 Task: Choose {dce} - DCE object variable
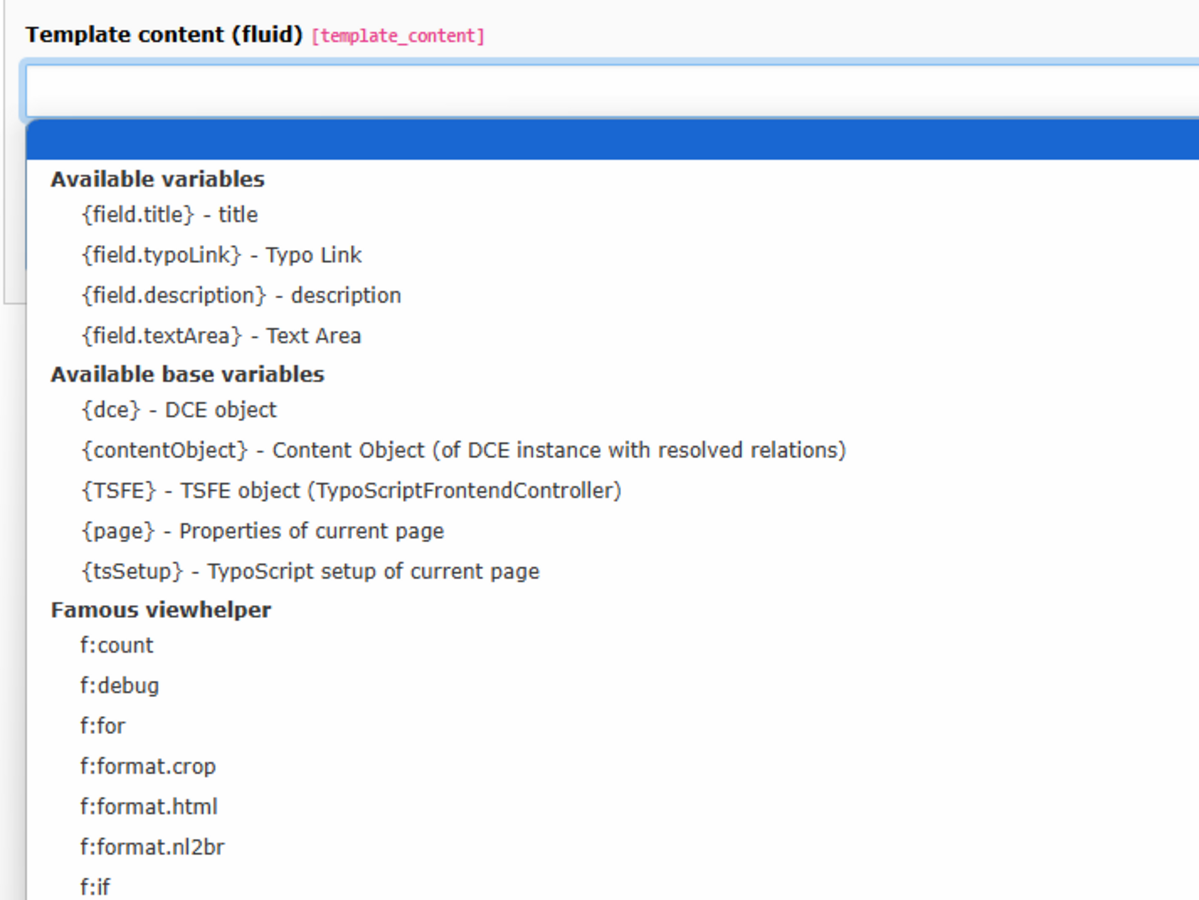612,411
